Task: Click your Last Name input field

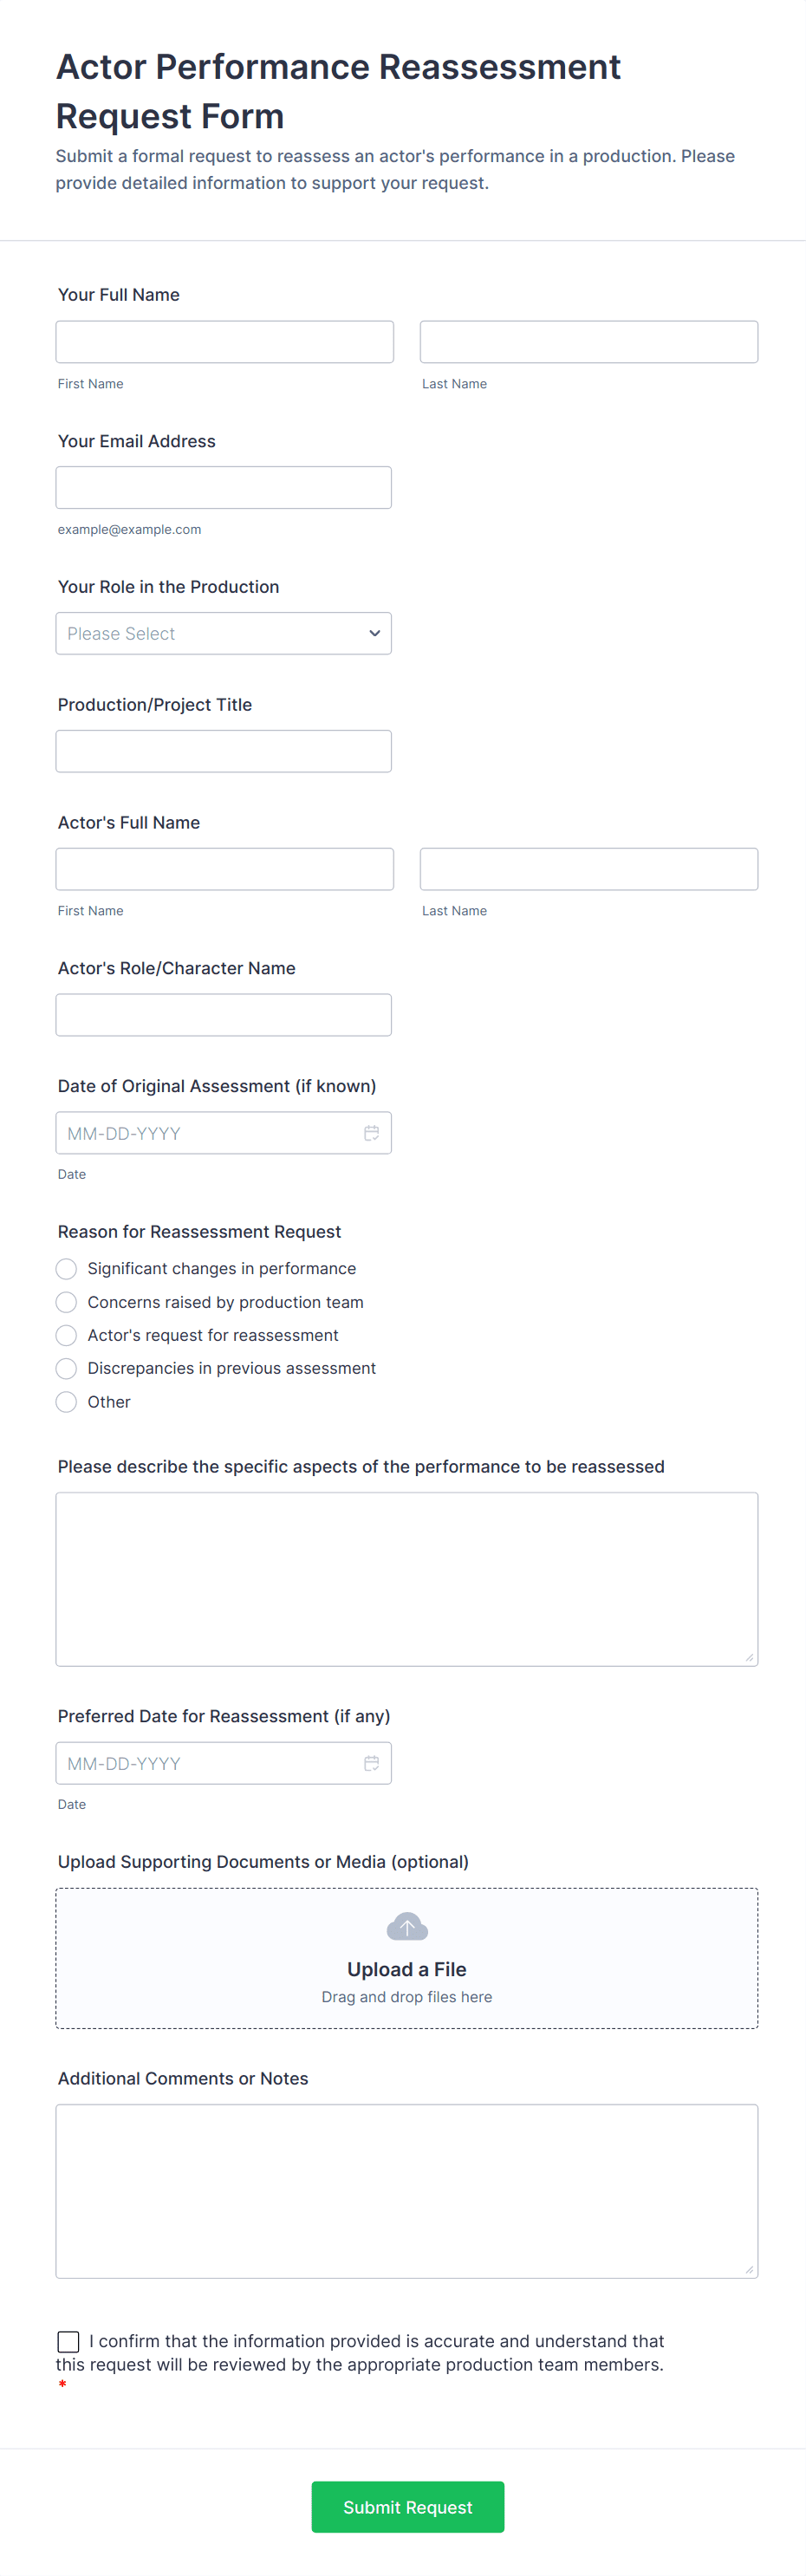Action: click(588, 342)
